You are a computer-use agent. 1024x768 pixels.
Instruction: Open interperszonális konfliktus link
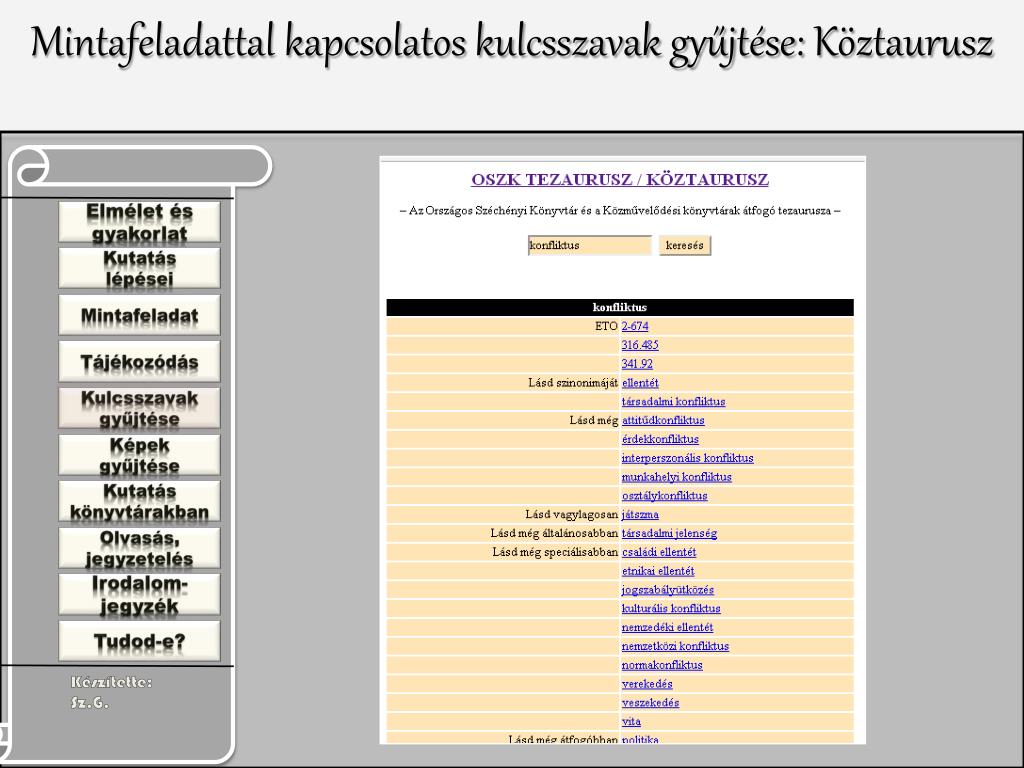click(688, 458)
